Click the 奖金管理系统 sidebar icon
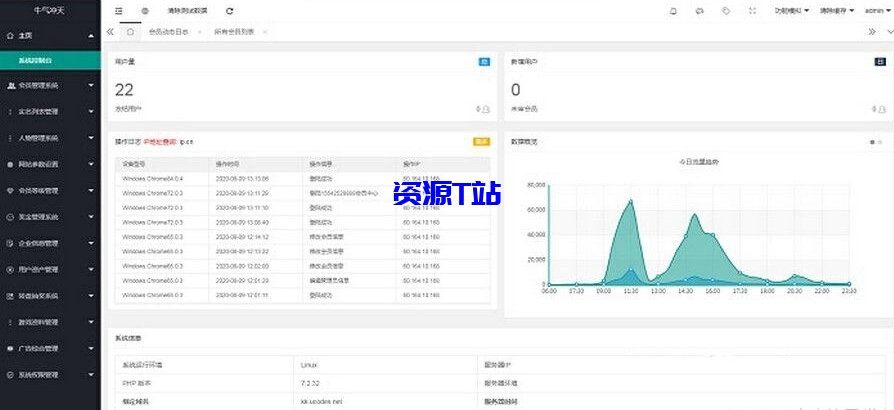The width and height of the screenshot is (894, 410). tap(10, 217)
